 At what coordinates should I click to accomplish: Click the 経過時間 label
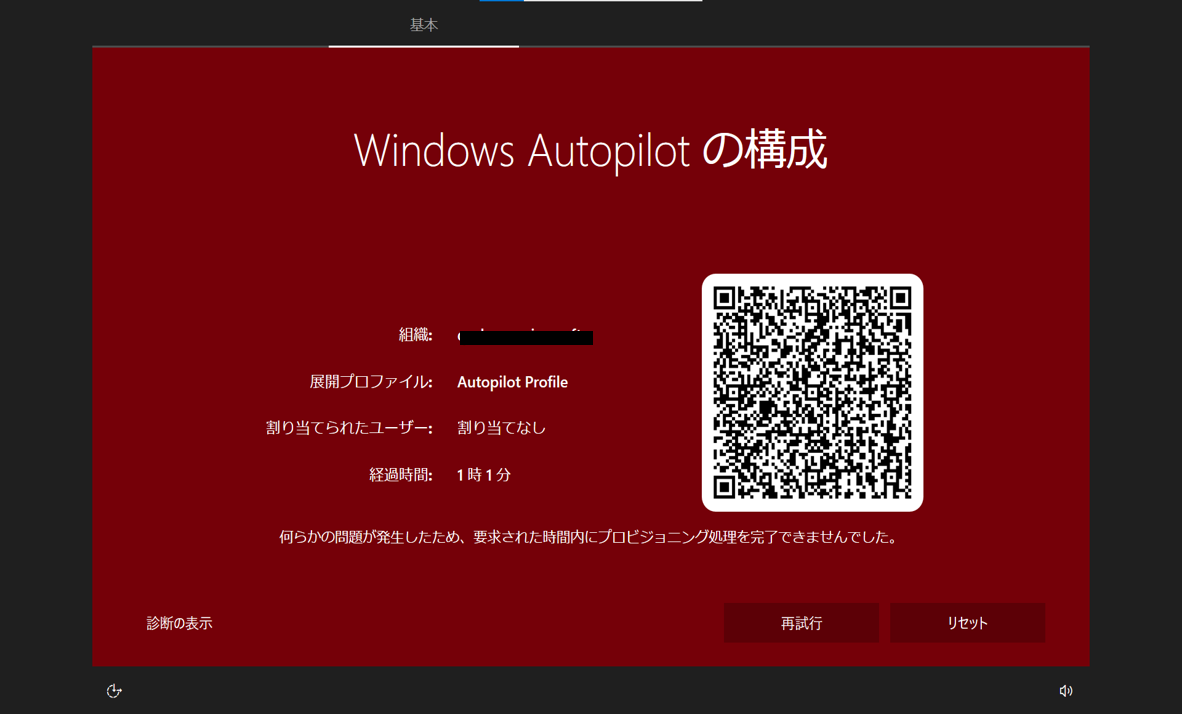click(x=401, y=475)
